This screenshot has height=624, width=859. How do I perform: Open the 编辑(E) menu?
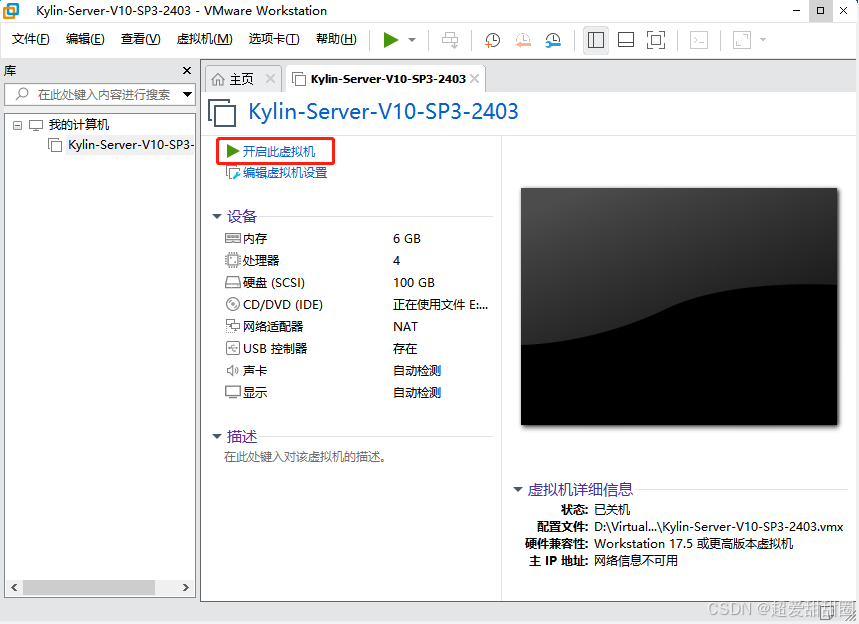(85, 39)
